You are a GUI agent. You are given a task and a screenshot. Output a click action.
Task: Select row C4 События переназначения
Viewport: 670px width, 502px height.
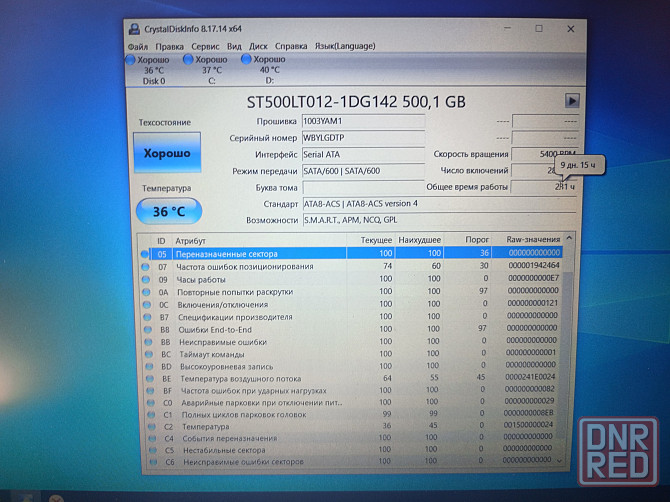point(350,437)
